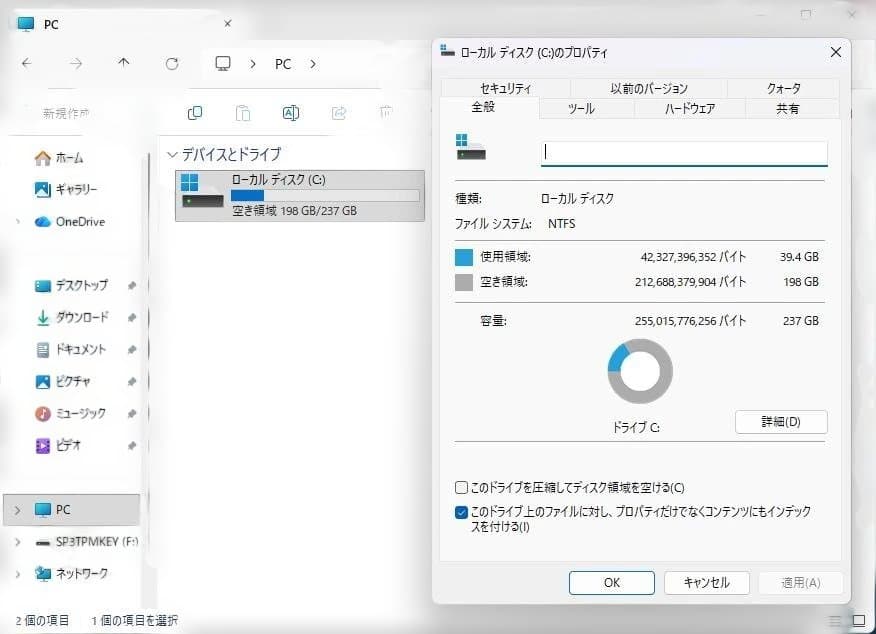Click the drive name input field
Image resolution: width=876 pixels, height=634 pixels.
[685, 152]
